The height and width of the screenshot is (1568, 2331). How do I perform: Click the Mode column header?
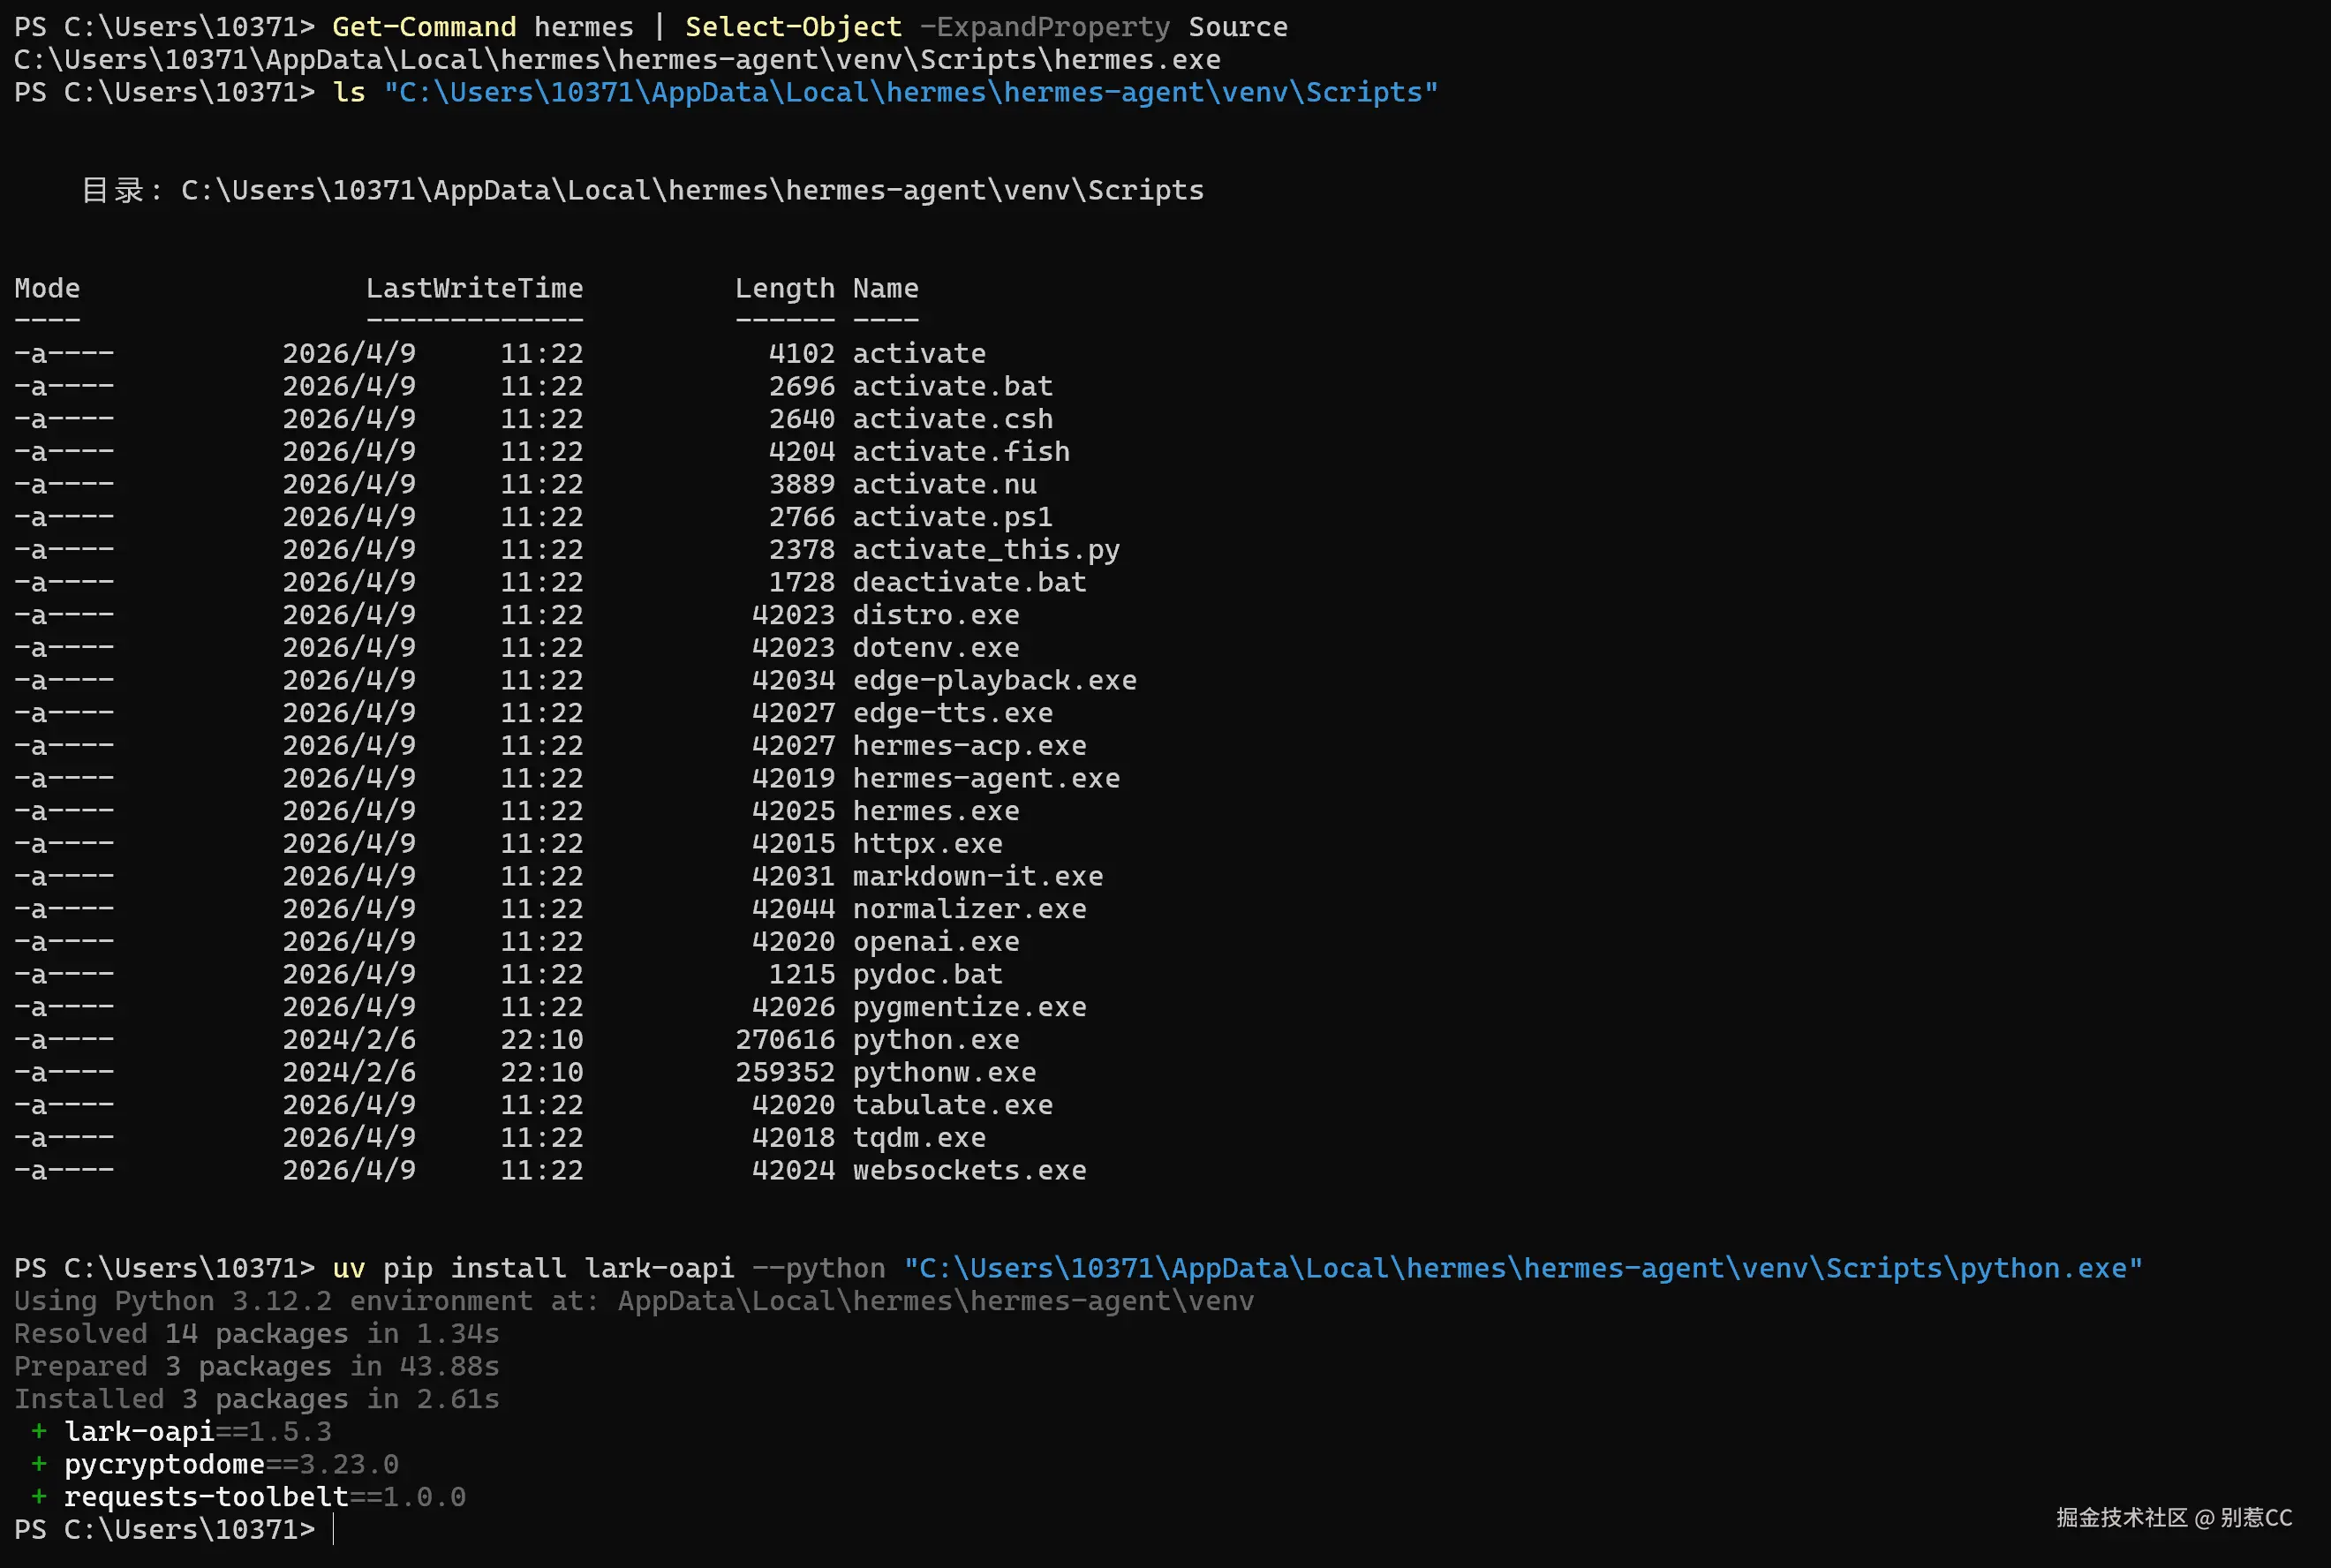[47, 288]
